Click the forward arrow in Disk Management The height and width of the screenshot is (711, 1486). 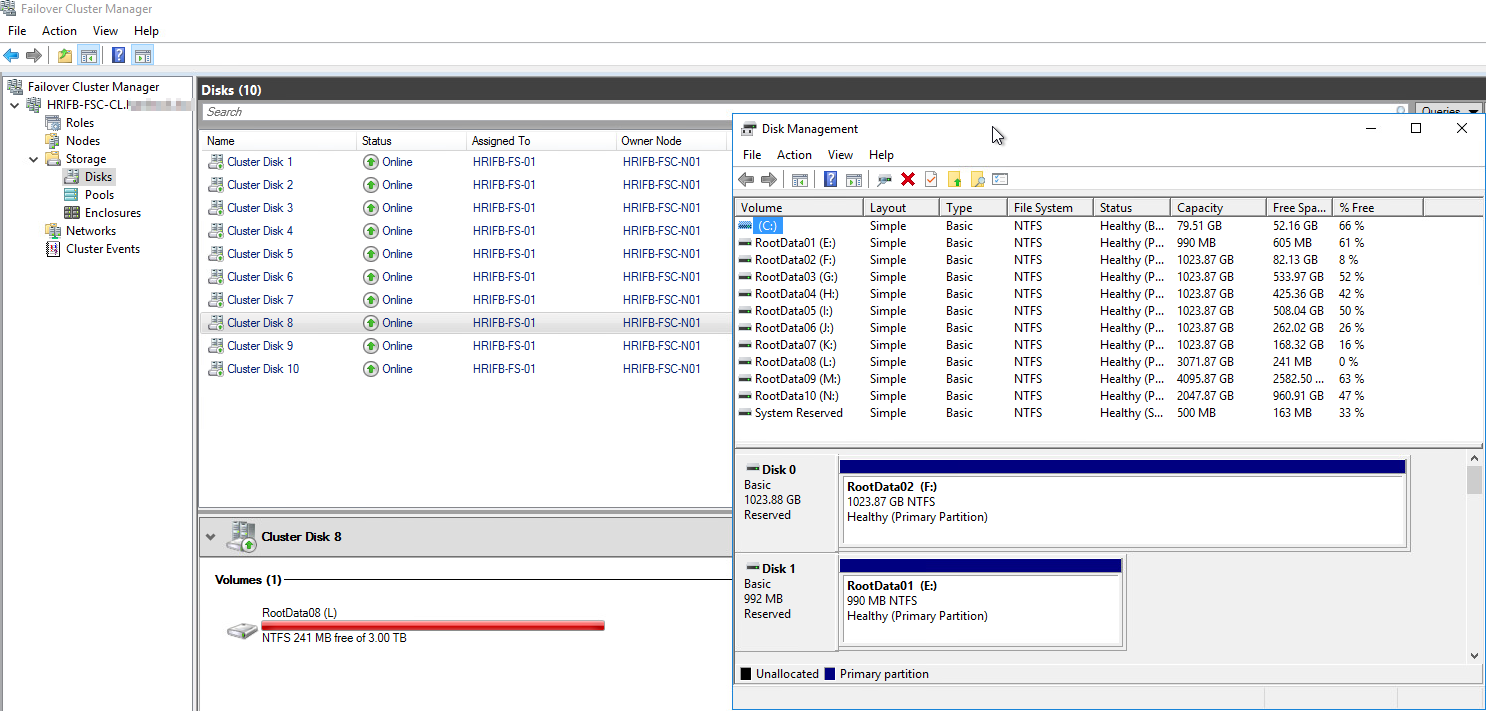pyautogui.click(x=768, y=179)
